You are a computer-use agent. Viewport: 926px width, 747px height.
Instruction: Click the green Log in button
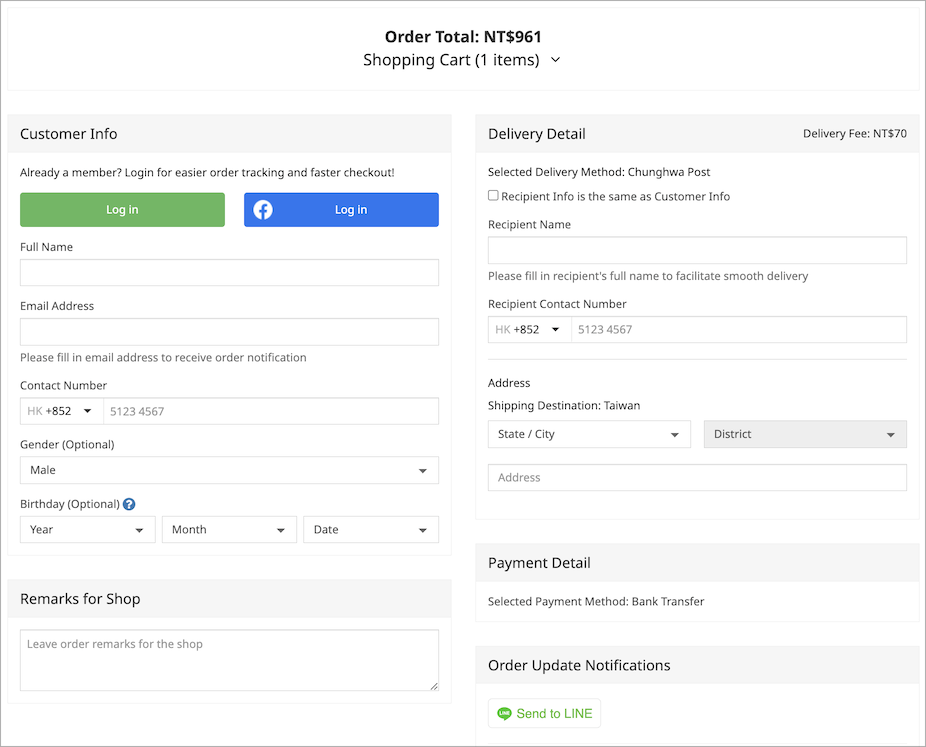[x=122, y=210]
